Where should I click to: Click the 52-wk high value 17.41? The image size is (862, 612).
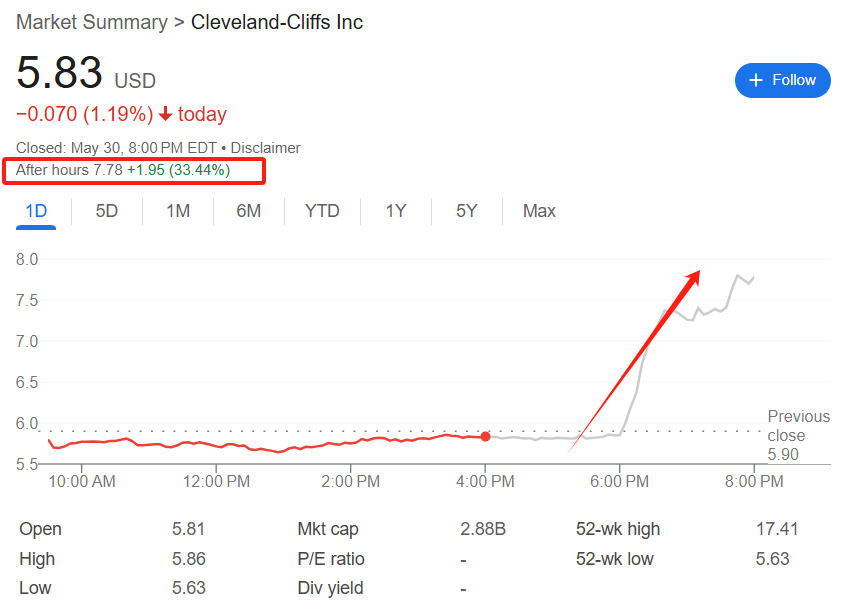click(x=777, y=529)
